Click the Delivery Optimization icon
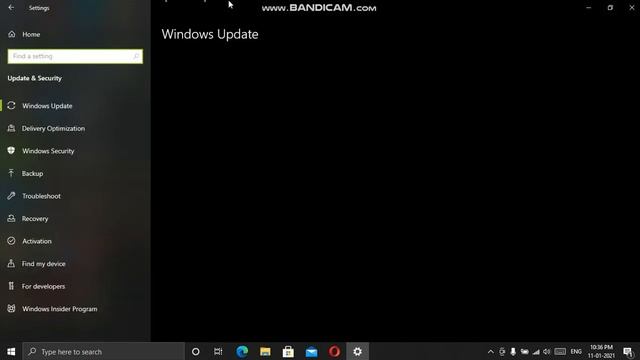The image size is (640, 360). click(x=11, y=128)
